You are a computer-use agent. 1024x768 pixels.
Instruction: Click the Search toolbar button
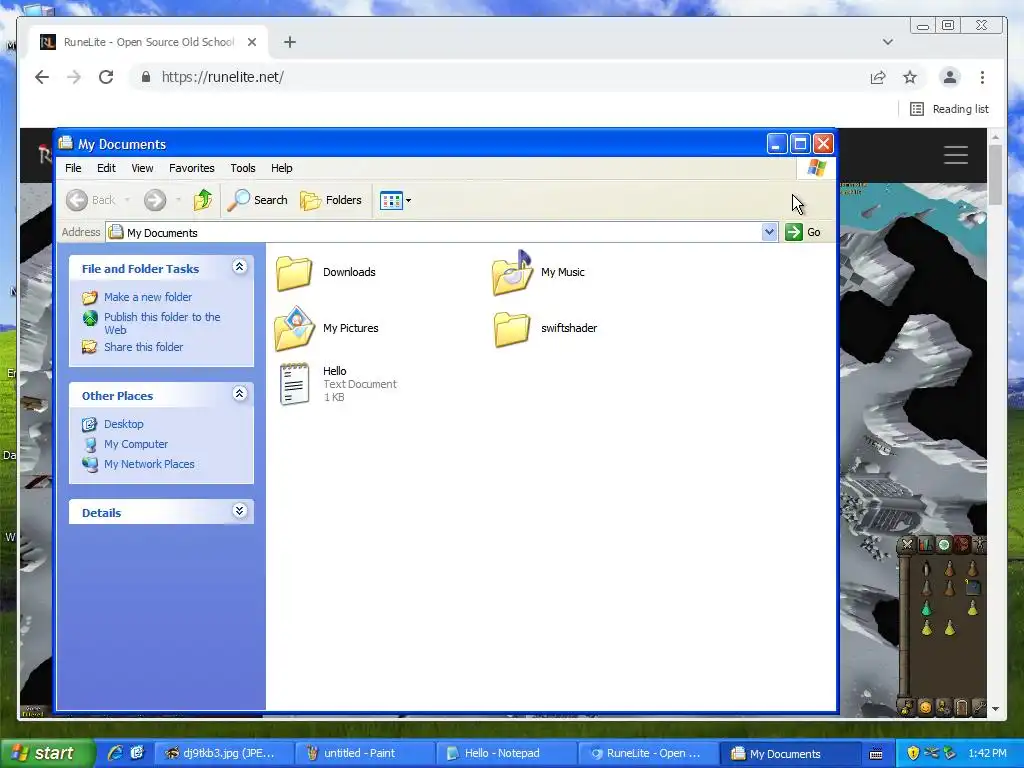(257, 200)
